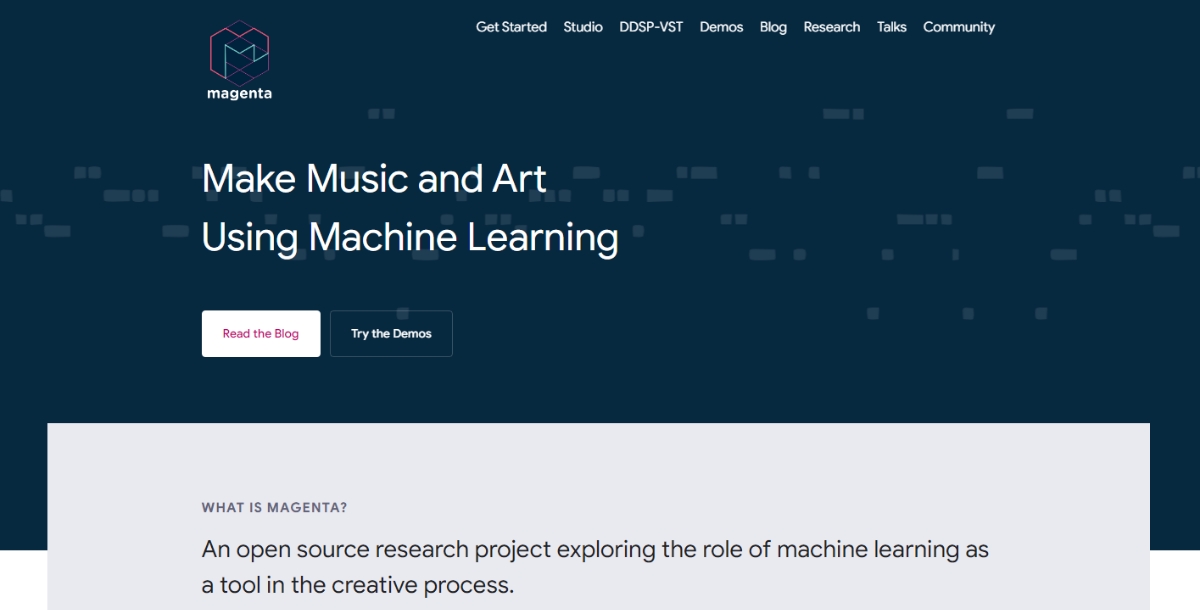Open the DDSP-VST menu item

[x=651, y=27]
